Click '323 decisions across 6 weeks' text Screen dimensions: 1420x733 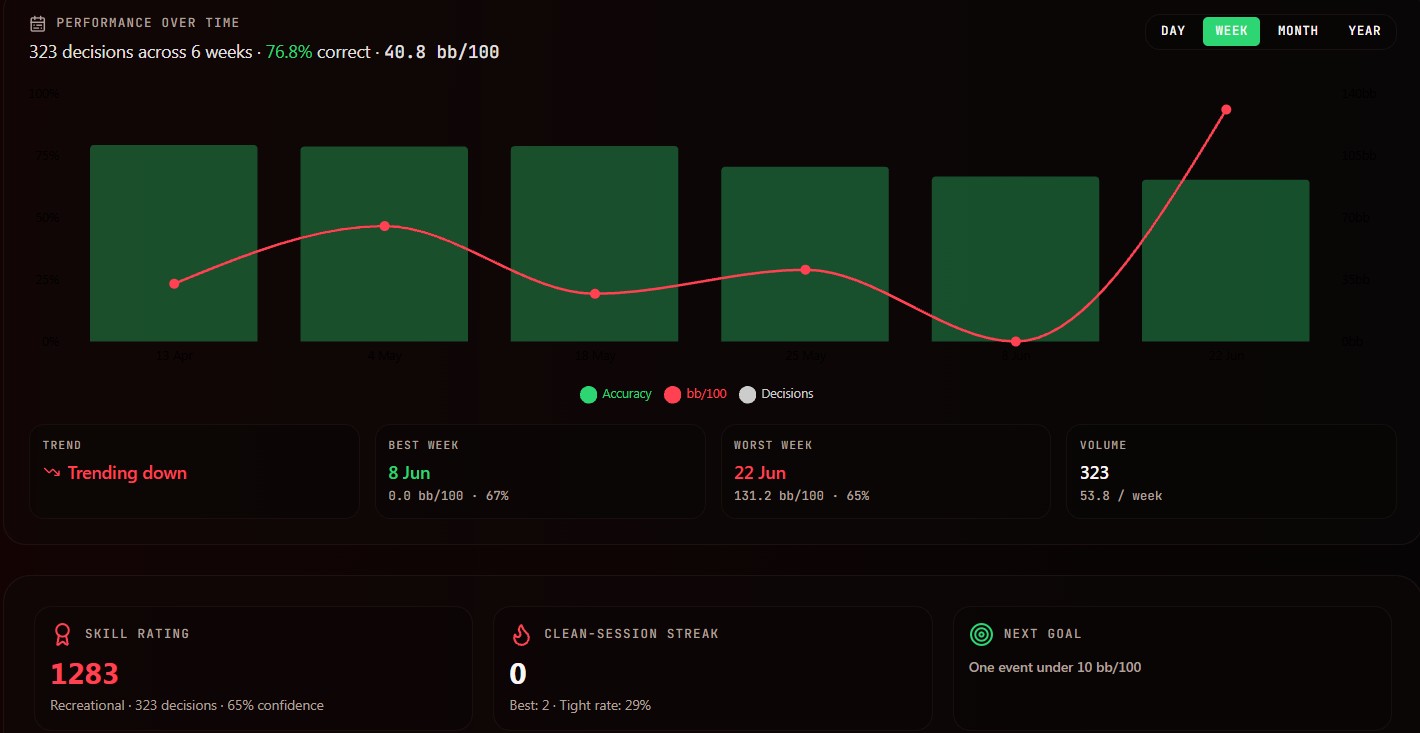click(x=140, y=52)
